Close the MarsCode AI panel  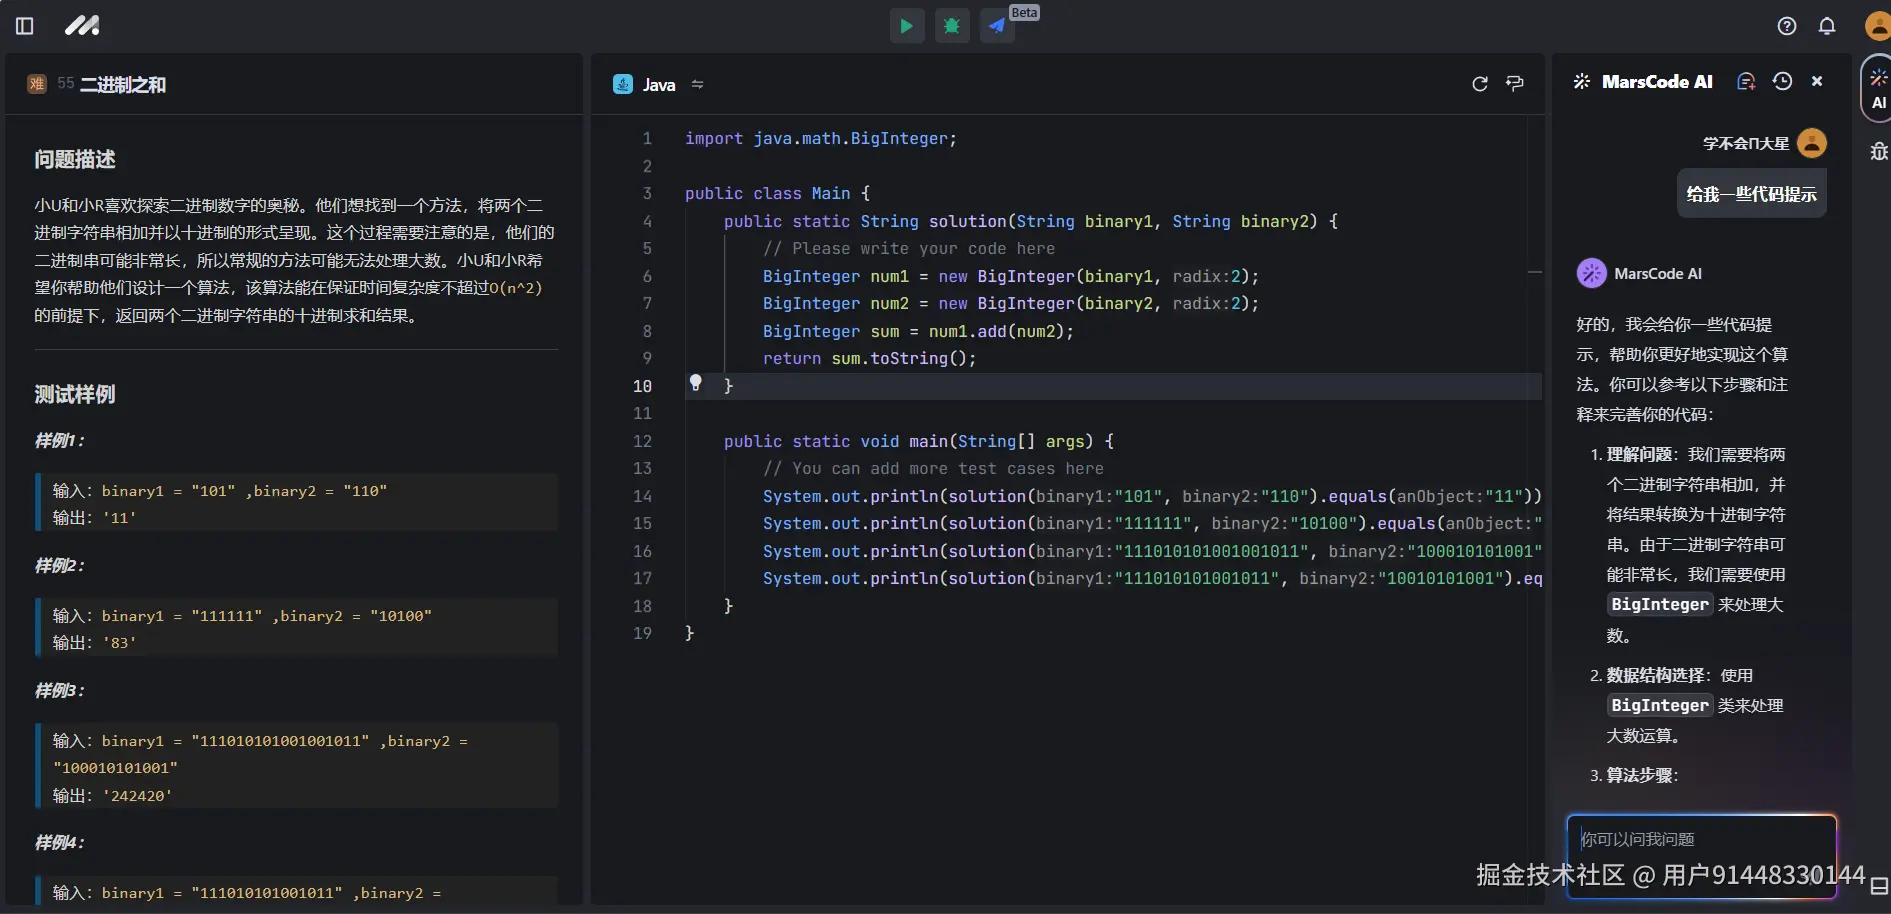(x=1817, y=82)
